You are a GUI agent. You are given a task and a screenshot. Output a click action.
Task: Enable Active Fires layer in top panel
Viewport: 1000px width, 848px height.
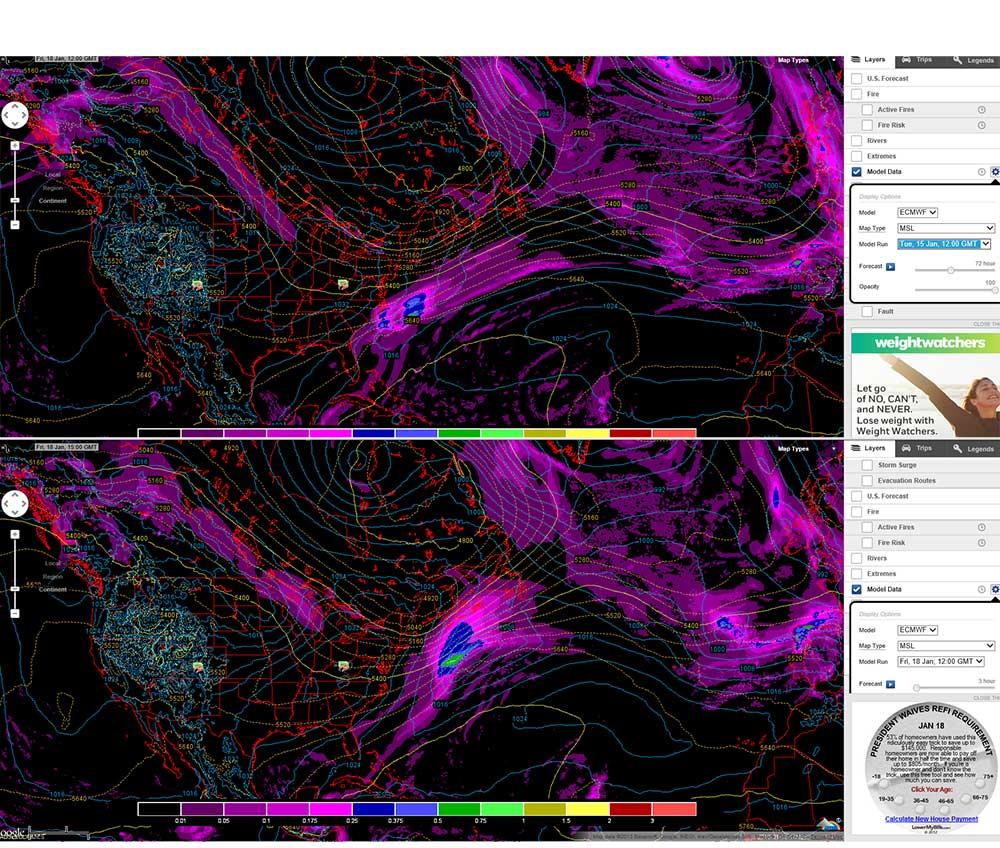867,110
